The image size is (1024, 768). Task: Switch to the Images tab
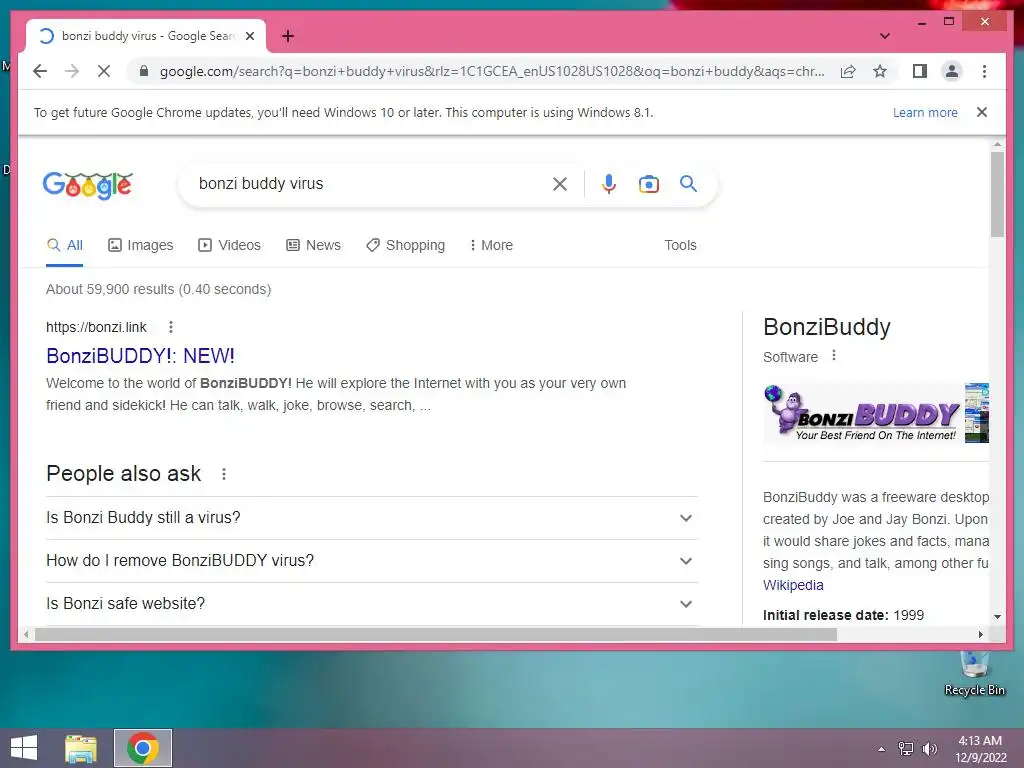[140, 245]
